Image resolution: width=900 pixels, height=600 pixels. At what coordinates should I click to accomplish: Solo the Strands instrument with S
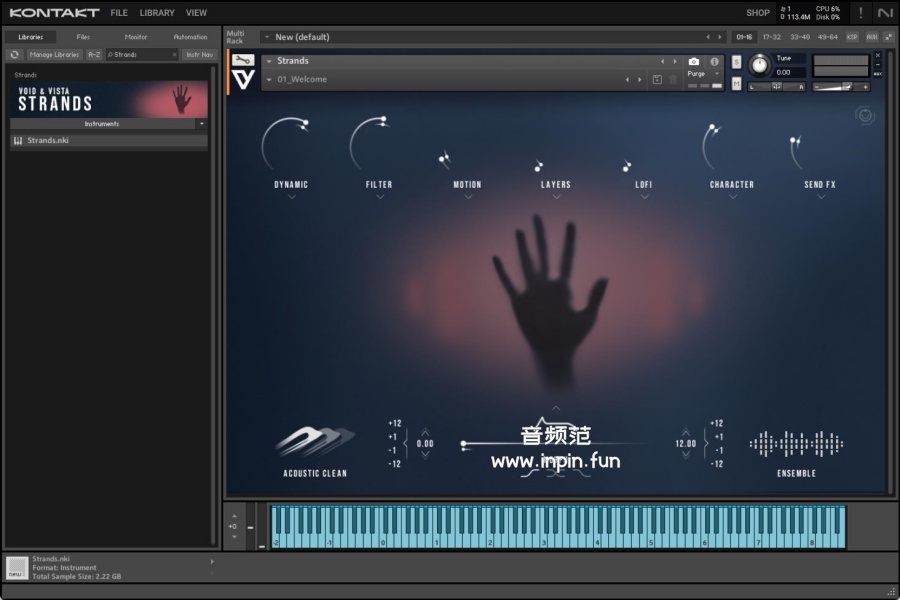[x=736, y=61]
